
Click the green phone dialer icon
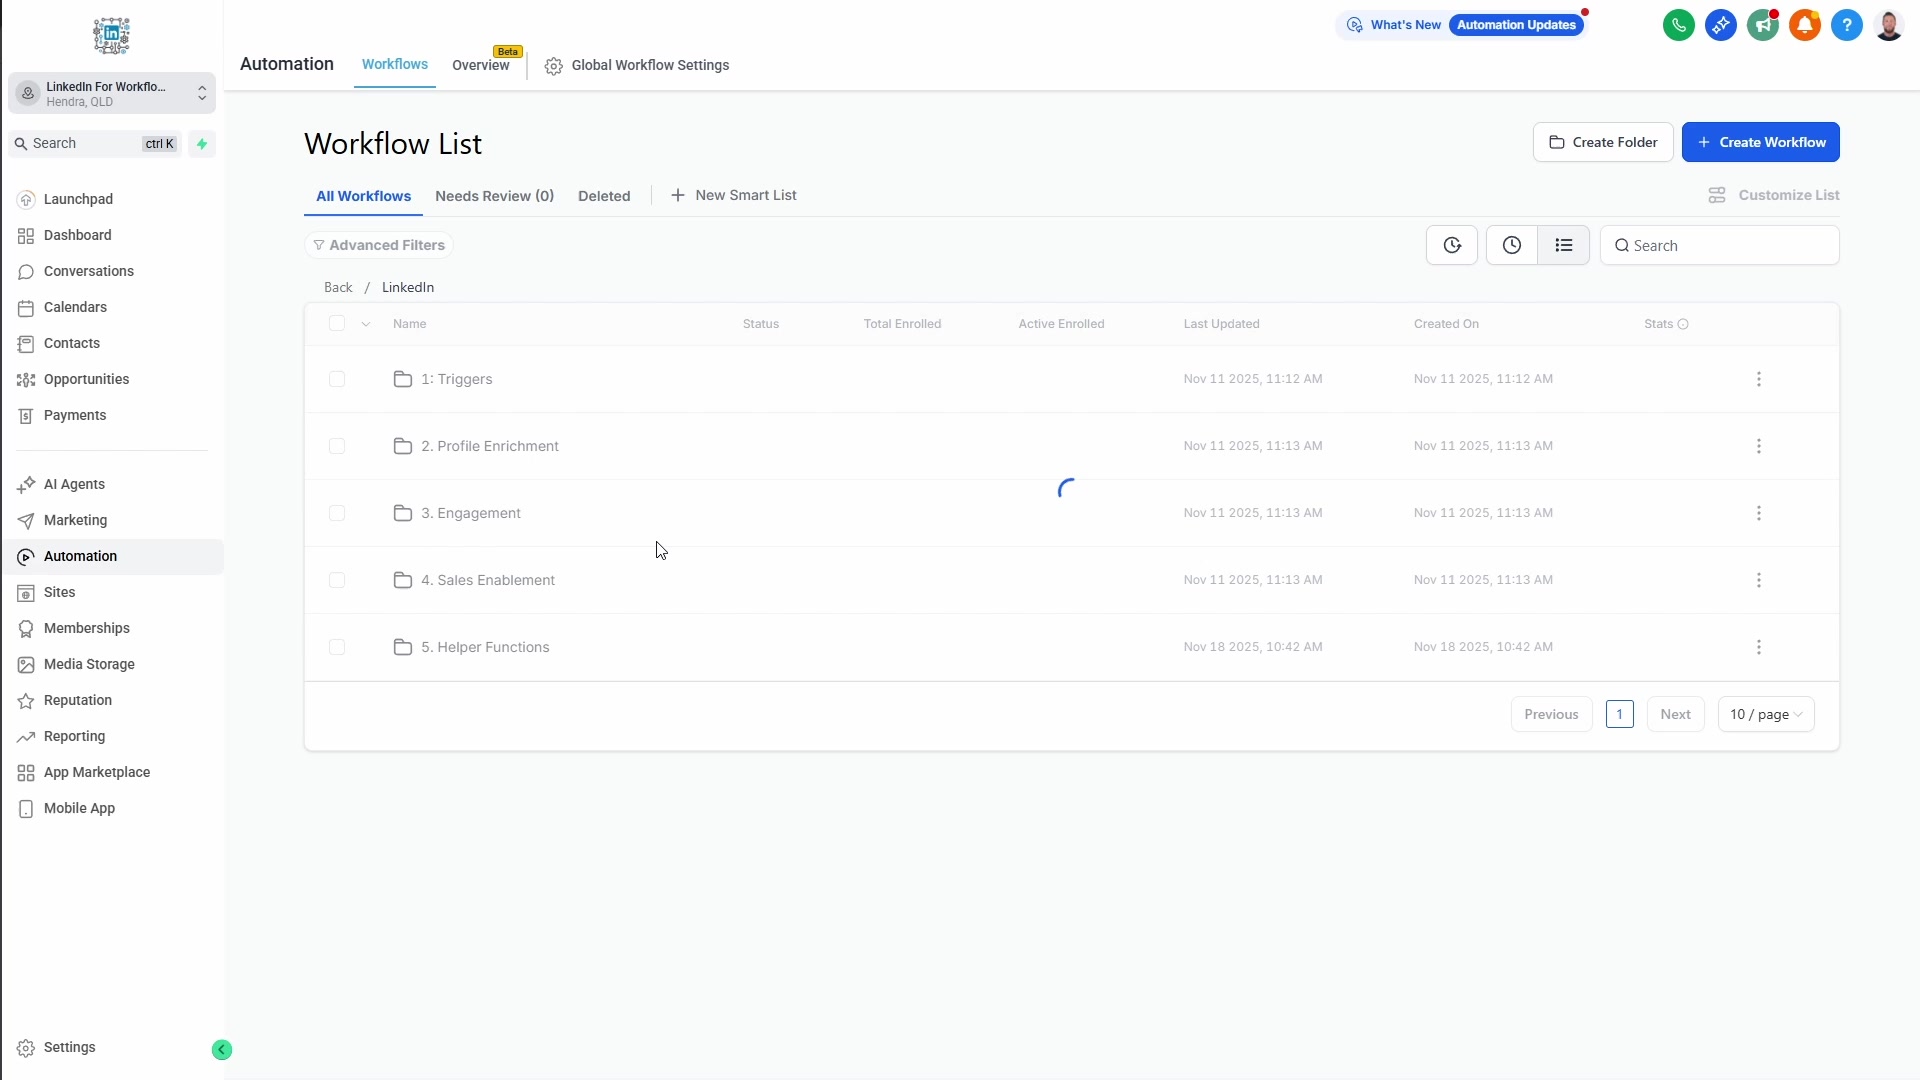coord(1678,25)
